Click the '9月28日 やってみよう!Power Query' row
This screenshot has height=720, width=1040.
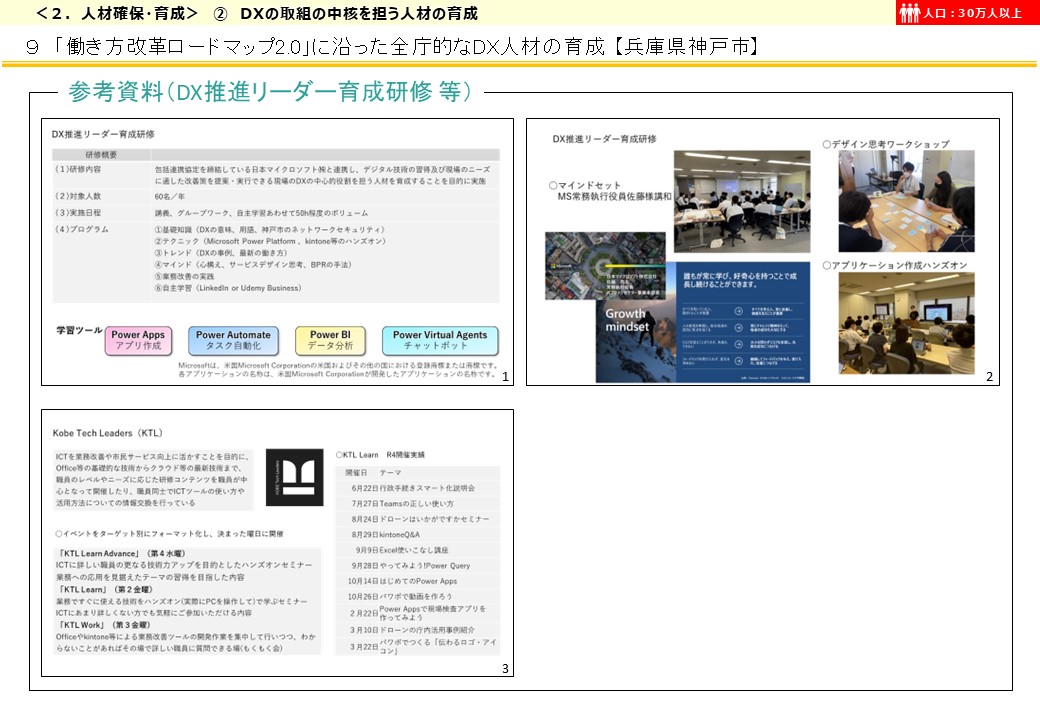[x=418, y=566]
